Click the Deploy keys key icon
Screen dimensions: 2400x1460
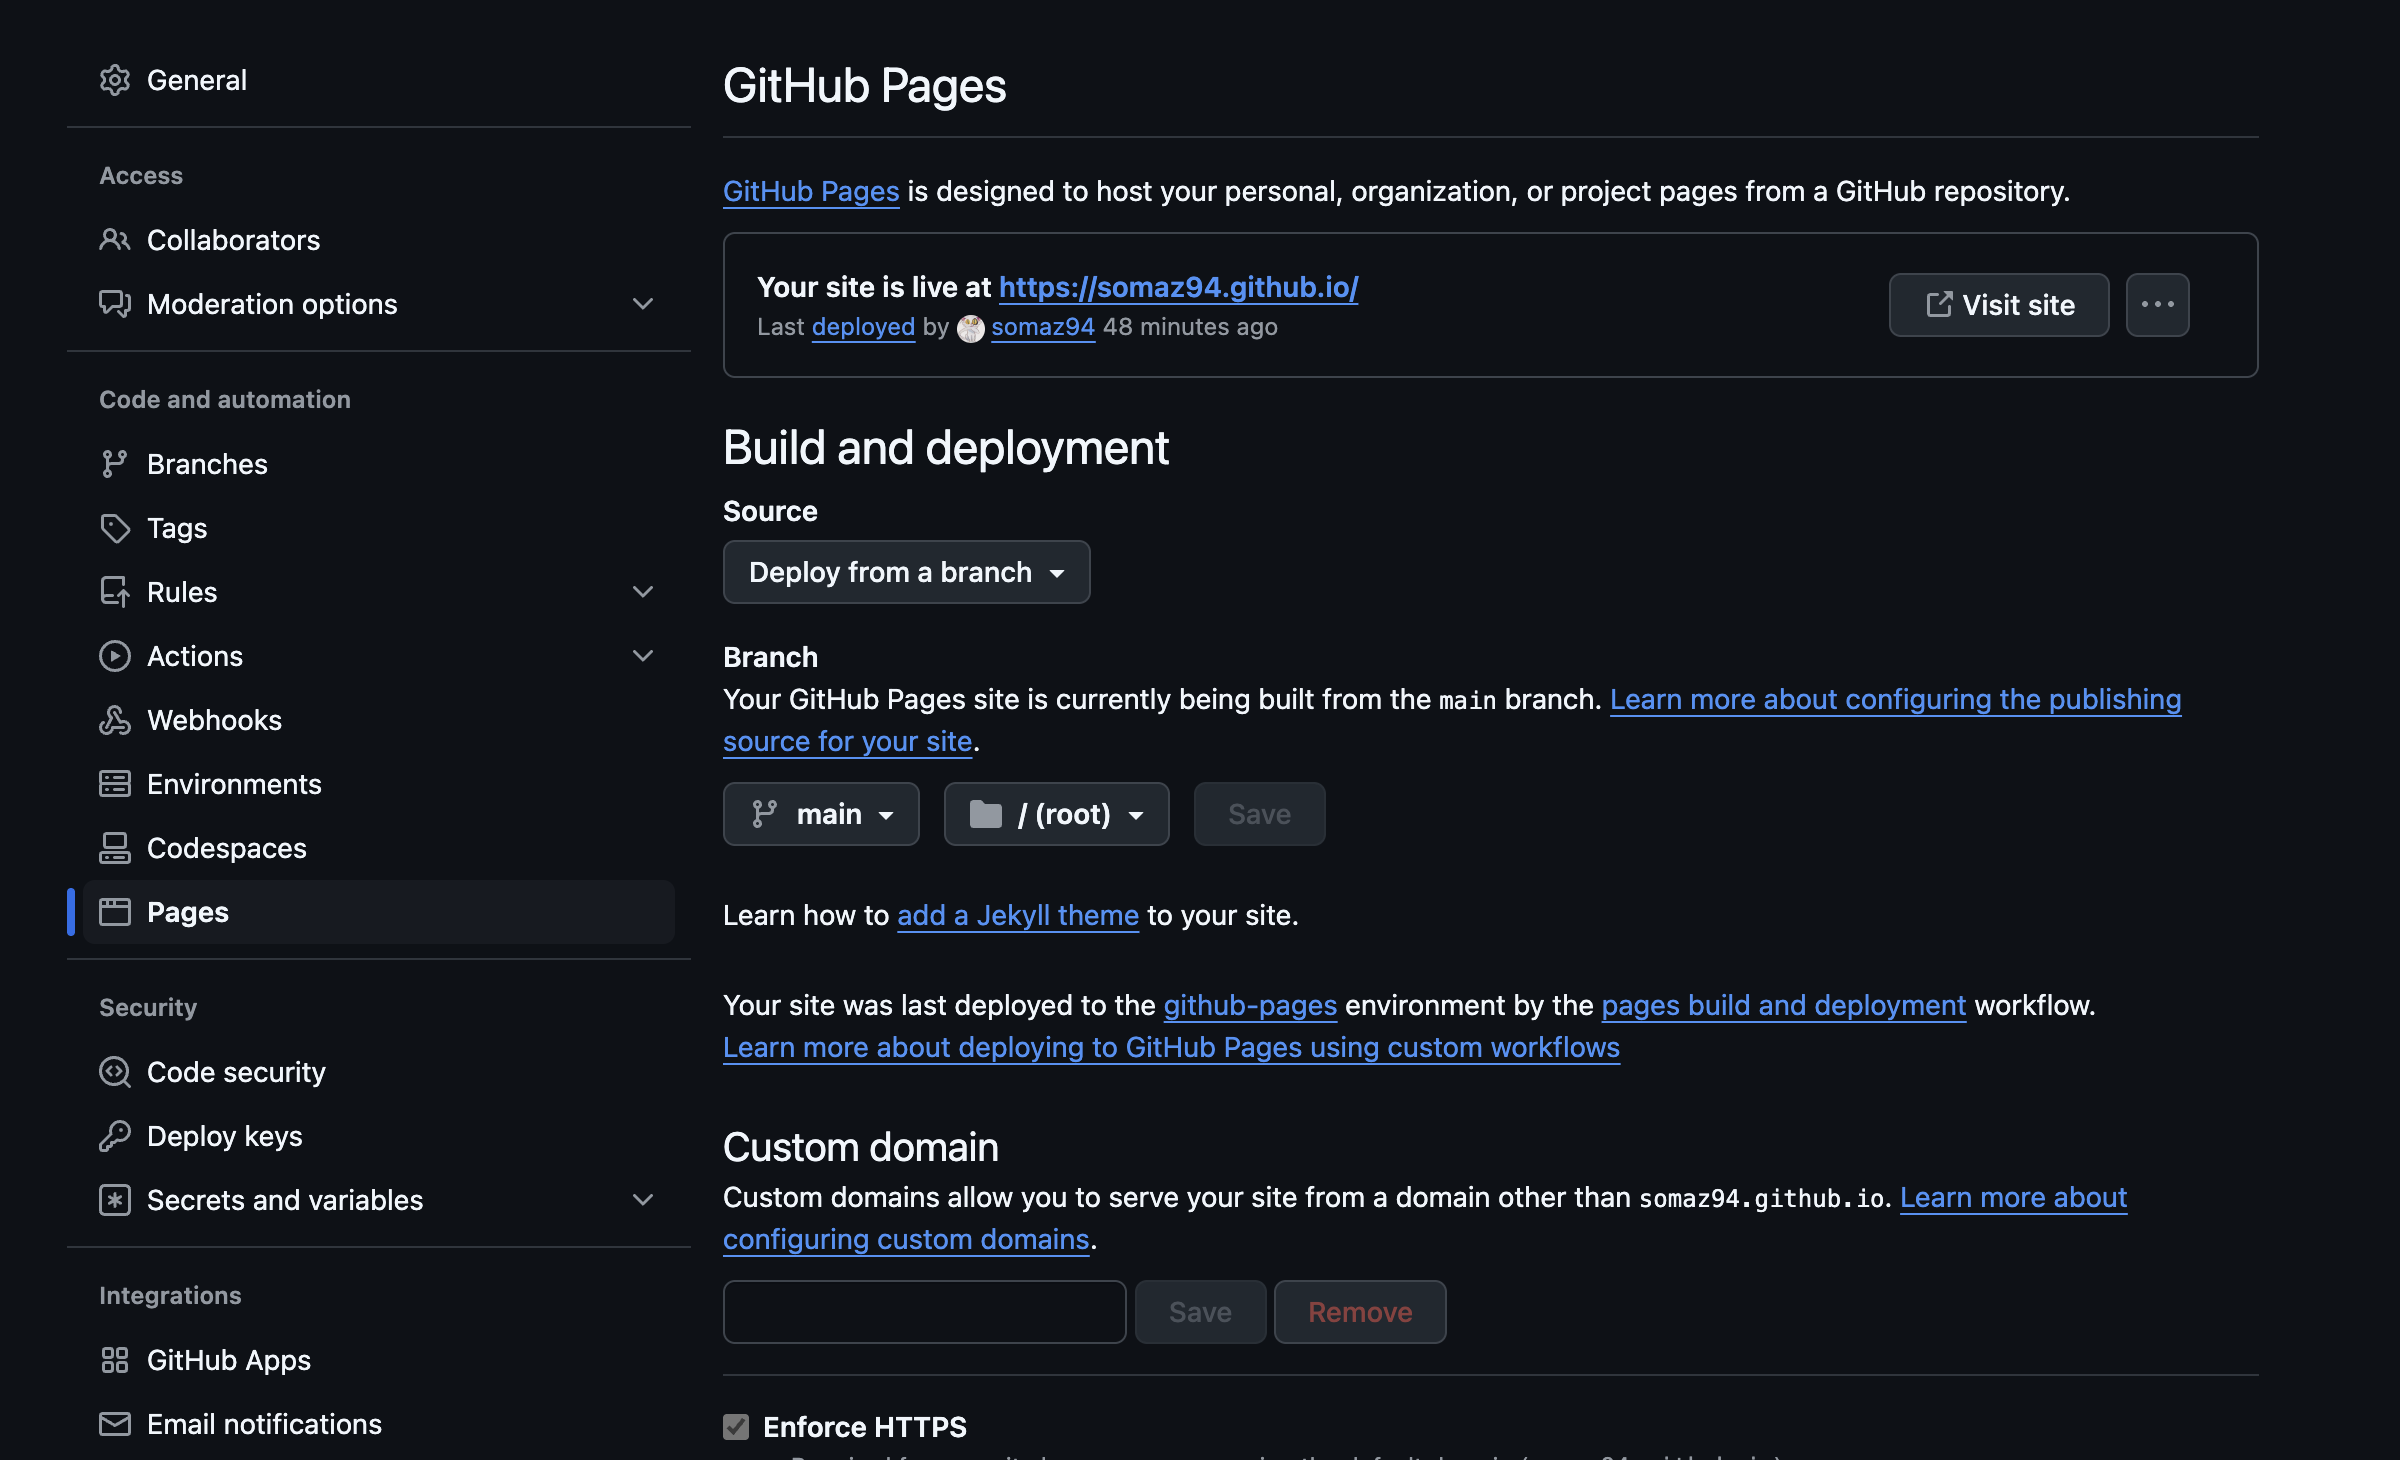[x=115, y=1136]
